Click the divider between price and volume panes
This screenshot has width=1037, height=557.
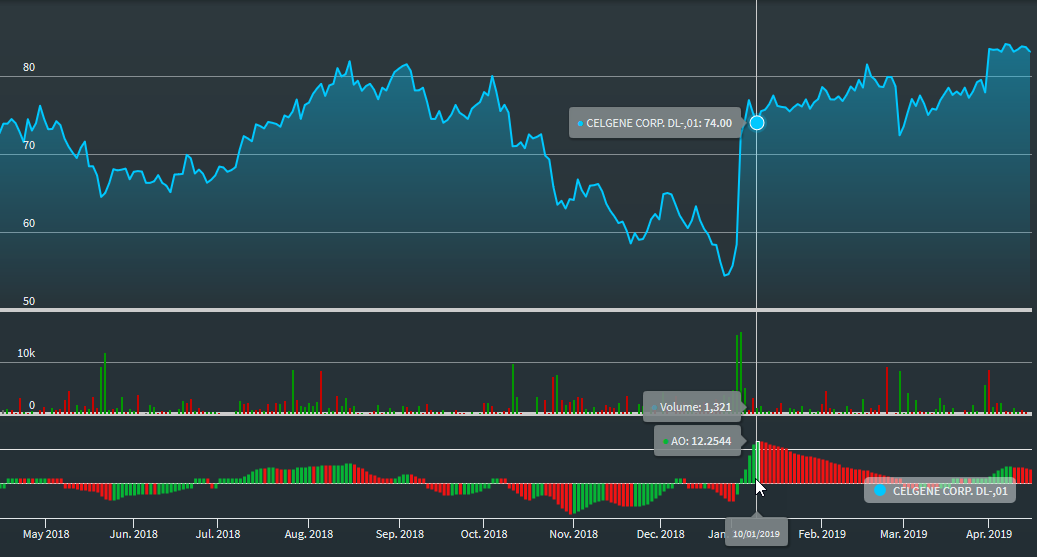pos(518,311)
